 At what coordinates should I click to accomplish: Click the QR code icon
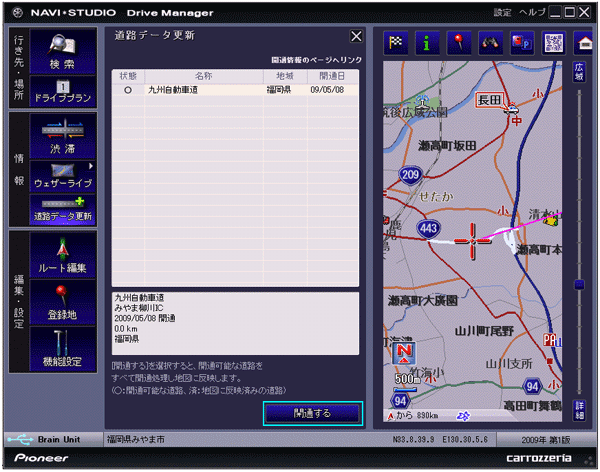[x=554, y=43]
